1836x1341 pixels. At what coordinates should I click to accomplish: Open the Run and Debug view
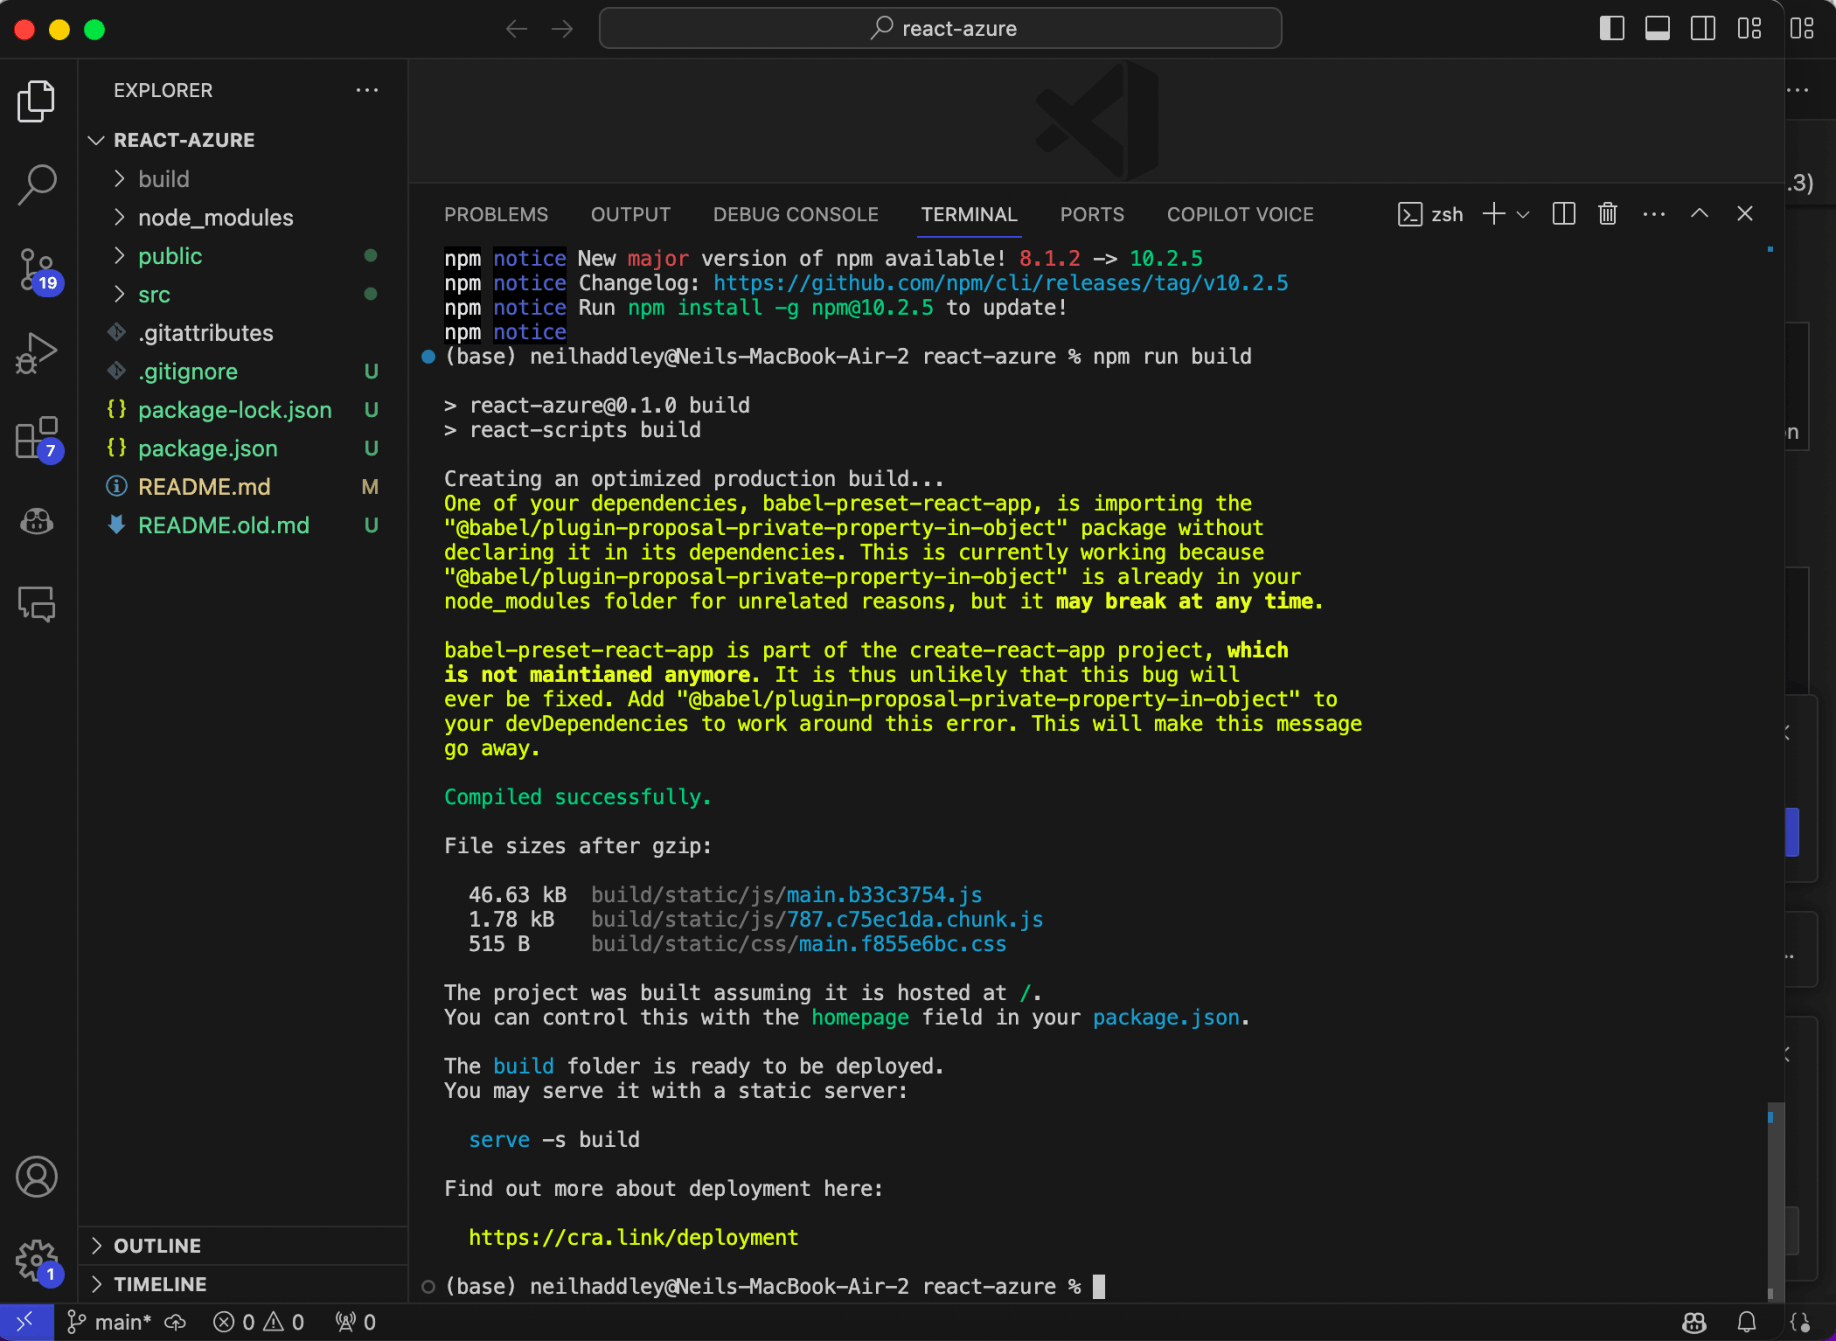(x=37, y=353)
